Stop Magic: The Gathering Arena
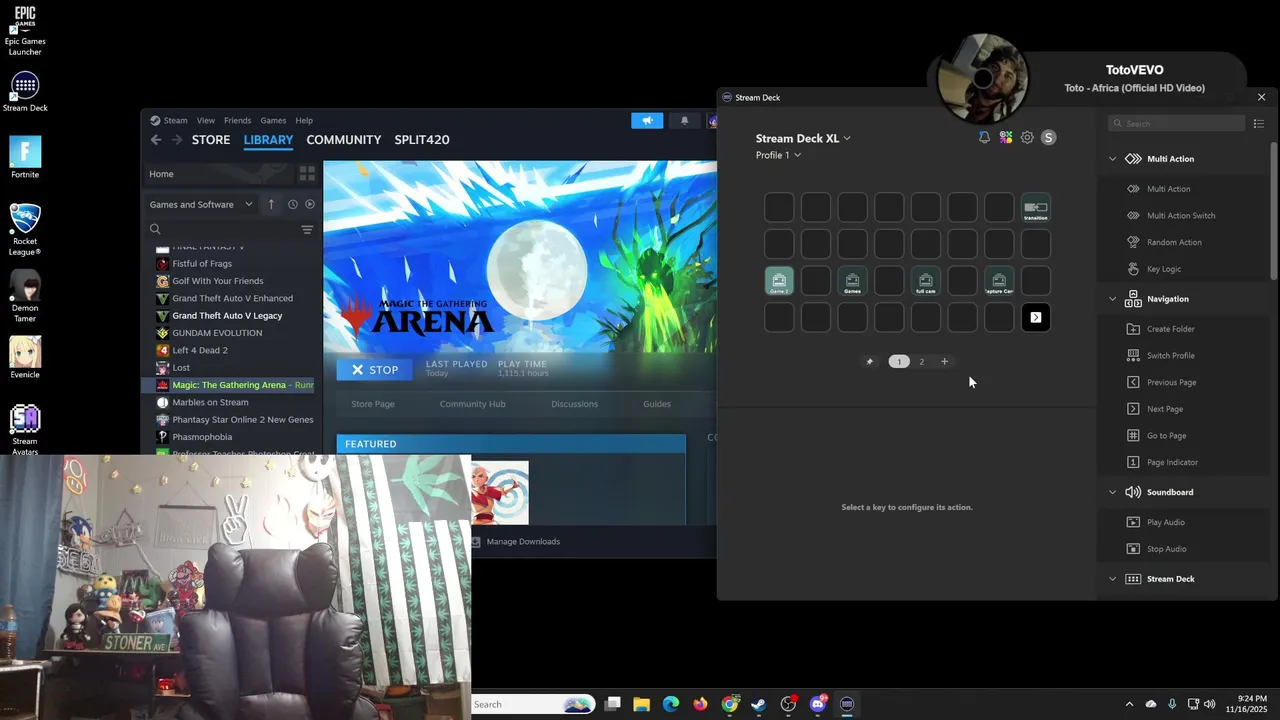The image size is (1280, 720). (x=375, y=370)
